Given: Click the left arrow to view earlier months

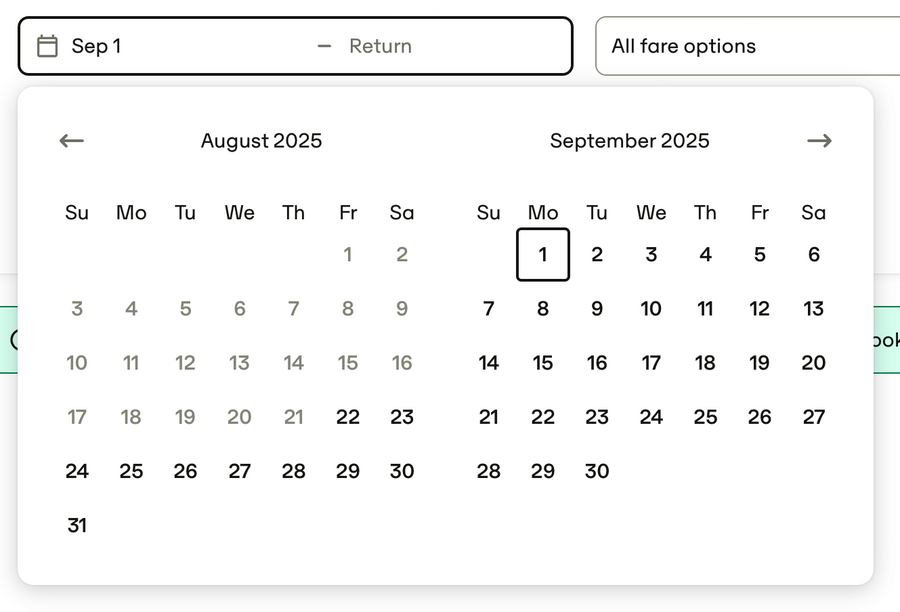Looking at the screenshot, I should click(71, 141).
